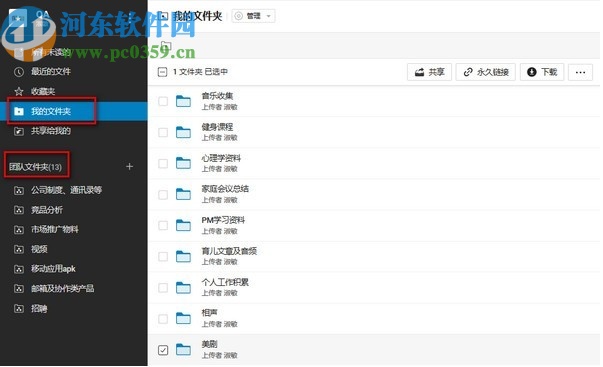Open team folder 邮箱及协作类产品

(x=63, y=289)
